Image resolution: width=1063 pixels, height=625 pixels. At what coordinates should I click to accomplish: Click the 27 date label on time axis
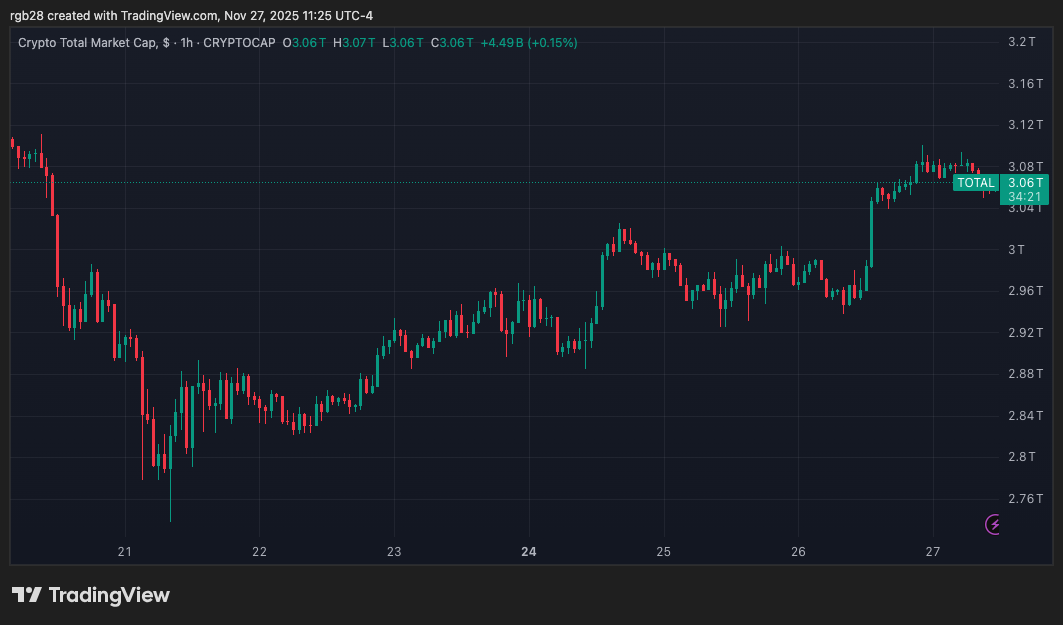pos(933,552)
